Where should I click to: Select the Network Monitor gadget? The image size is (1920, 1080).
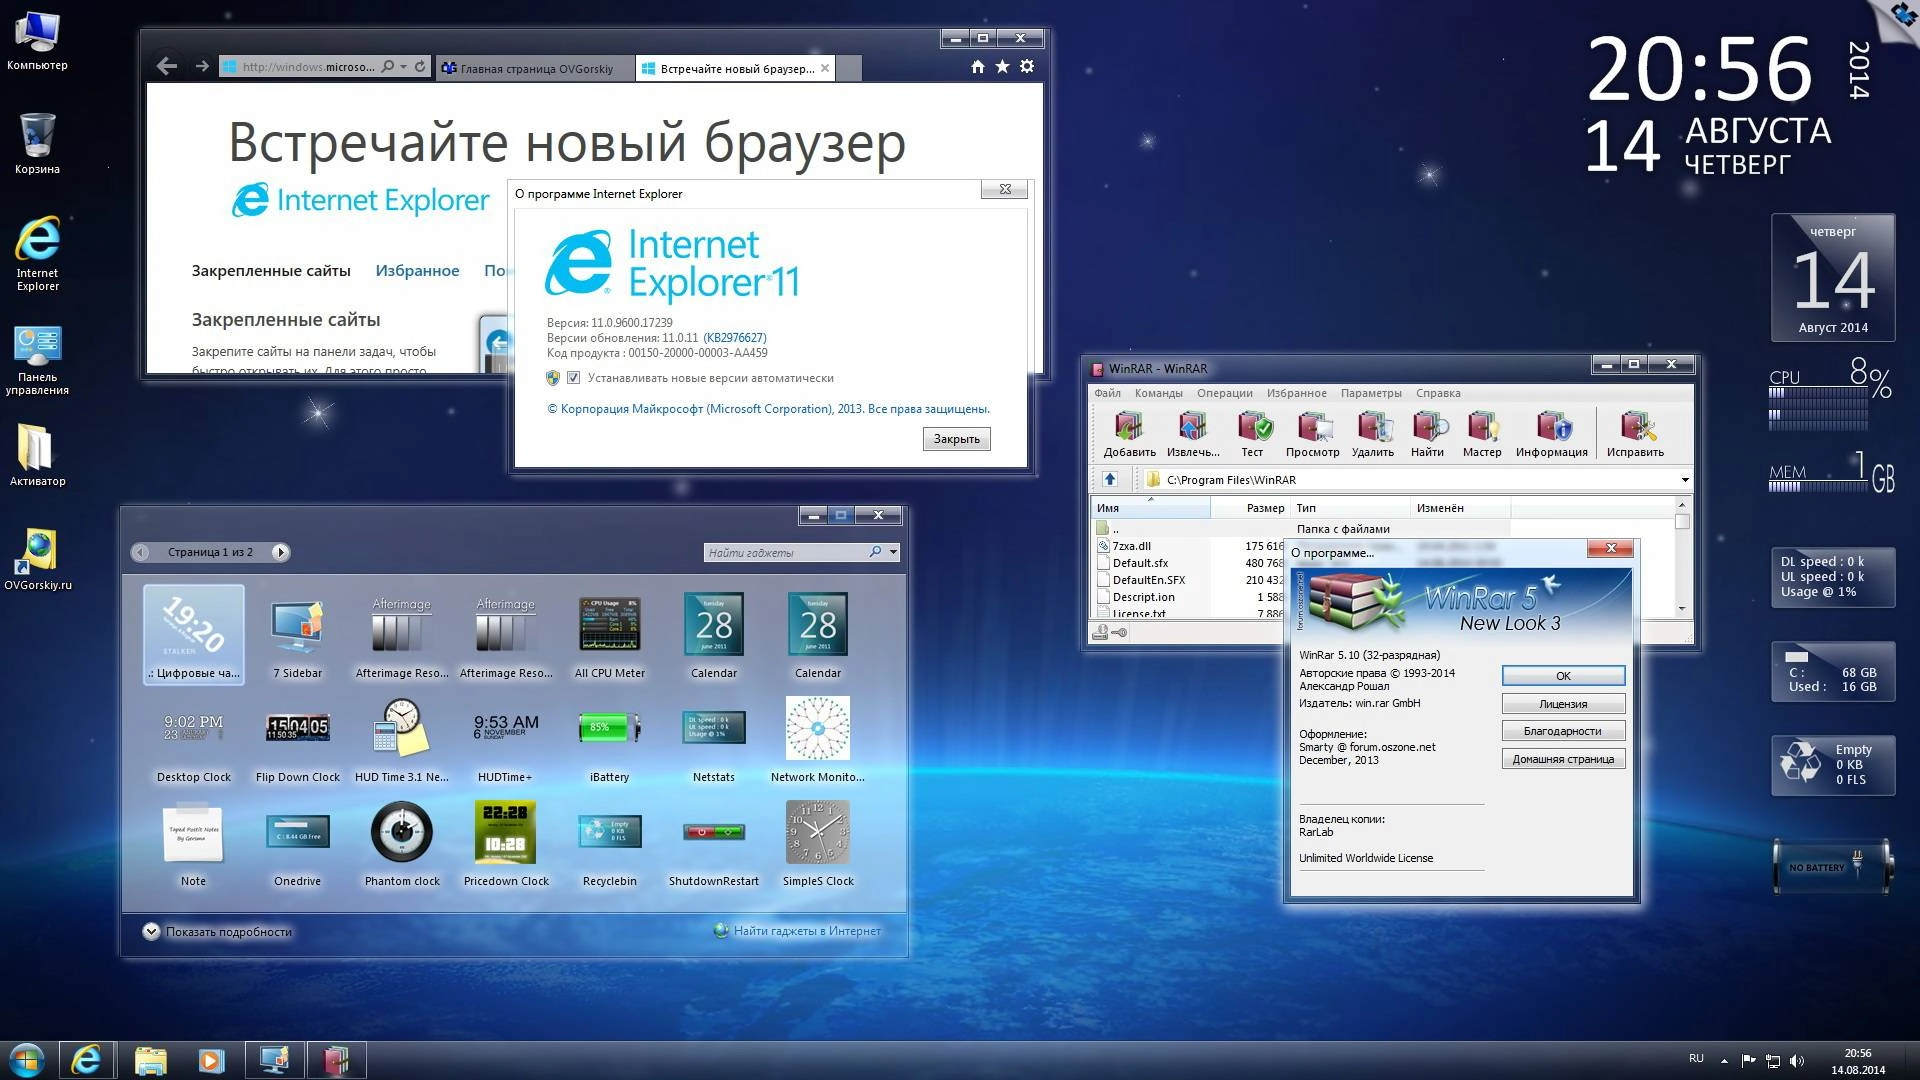[x=818, y=741]
